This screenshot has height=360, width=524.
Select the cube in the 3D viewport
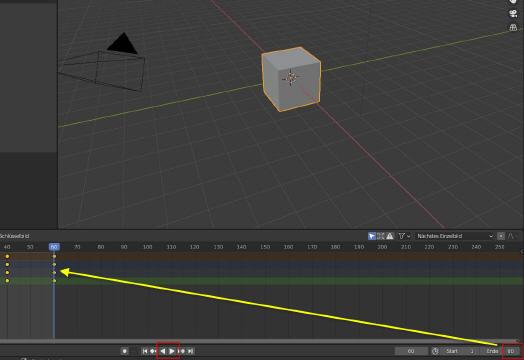(291, 79)
